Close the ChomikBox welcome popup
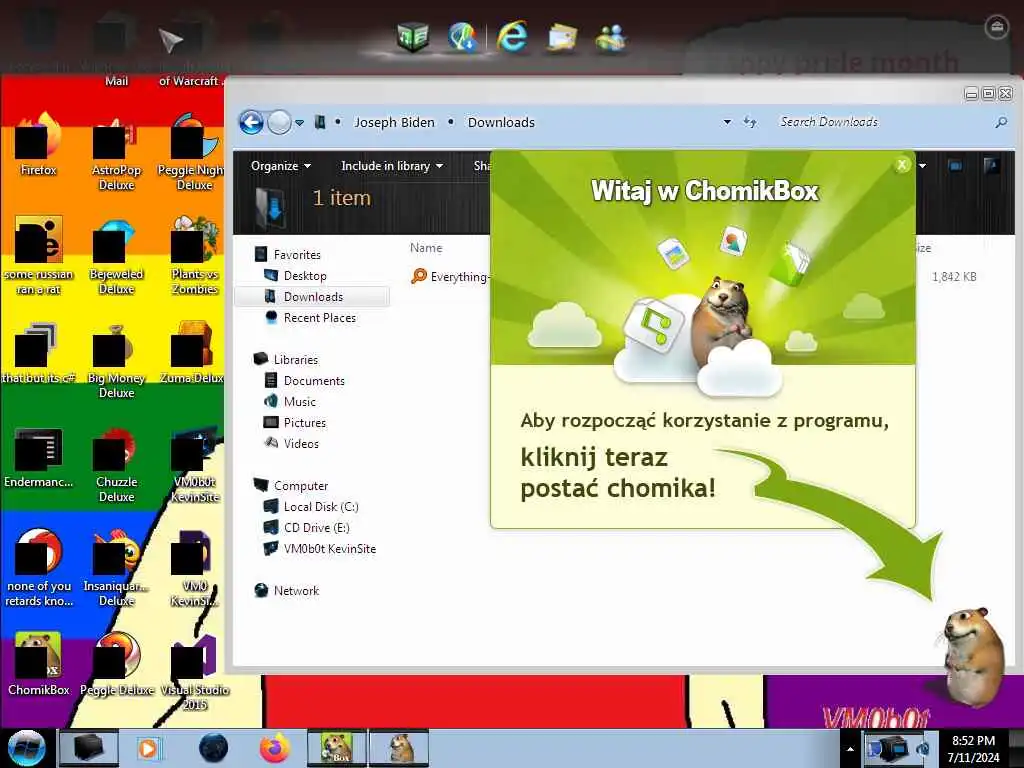This screenshot has height=768, width=1024. (x=902, y=165)
